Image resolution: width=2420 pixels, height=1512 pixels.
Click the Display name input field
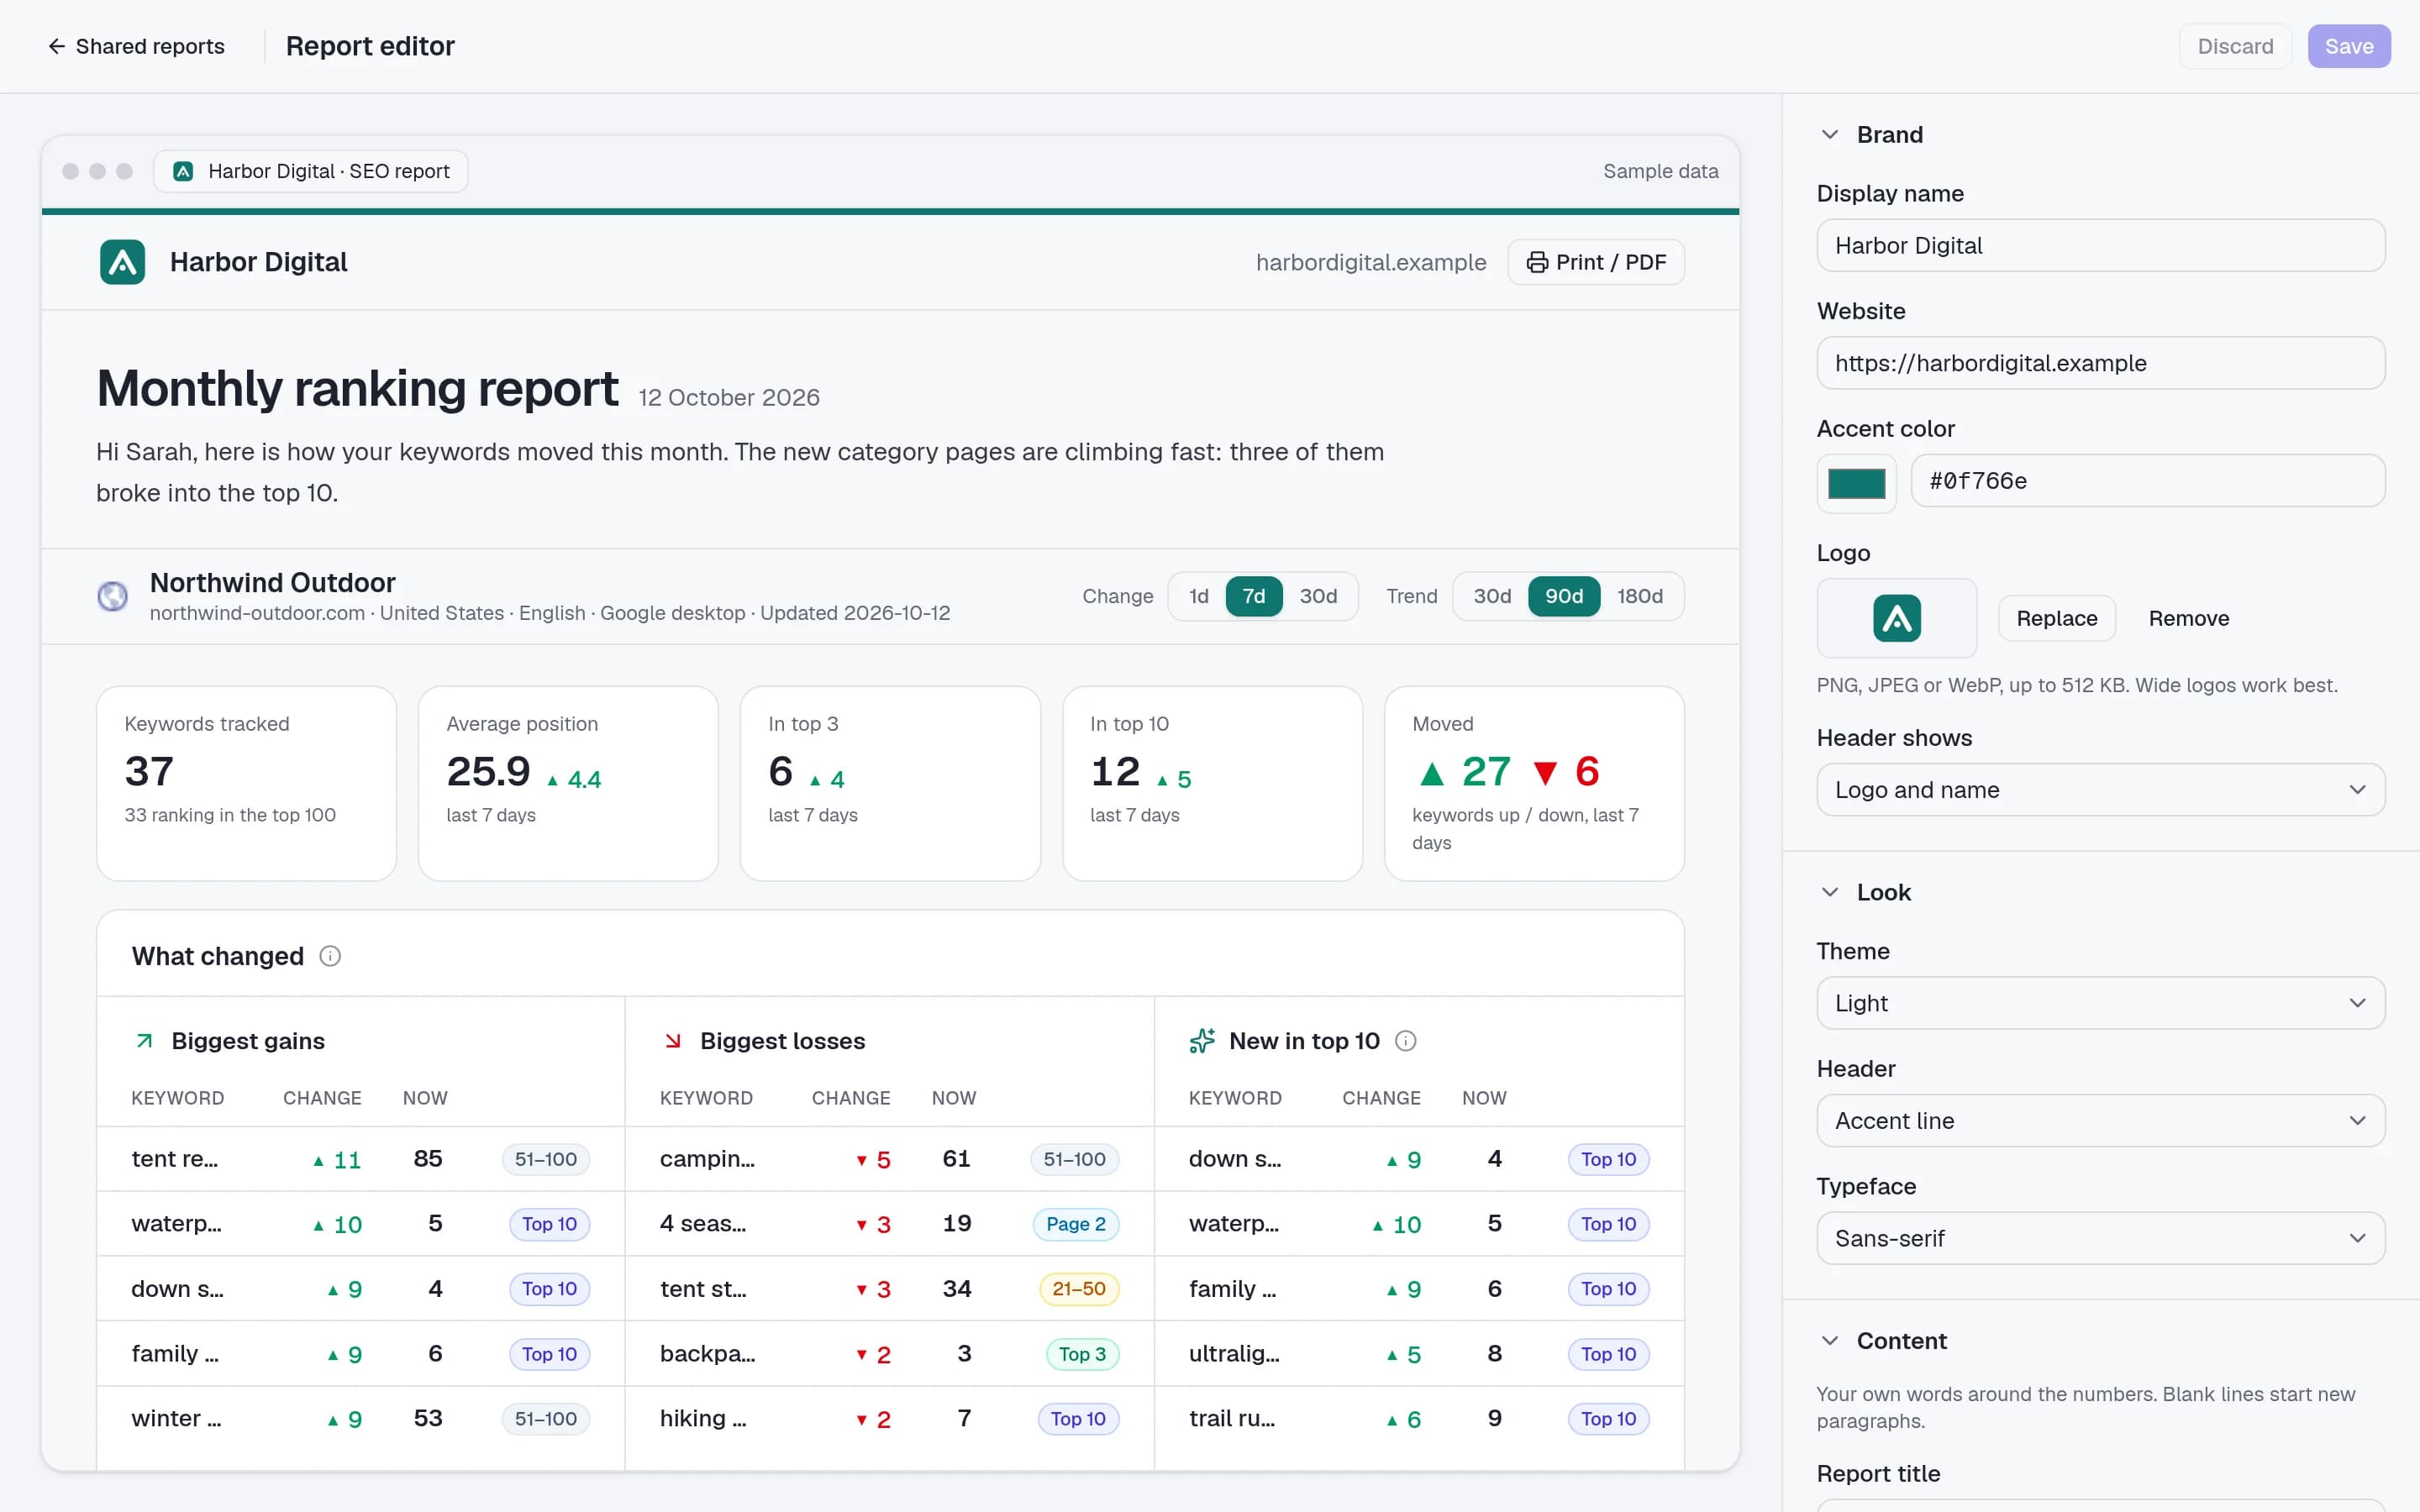(x=2100, y=245)
